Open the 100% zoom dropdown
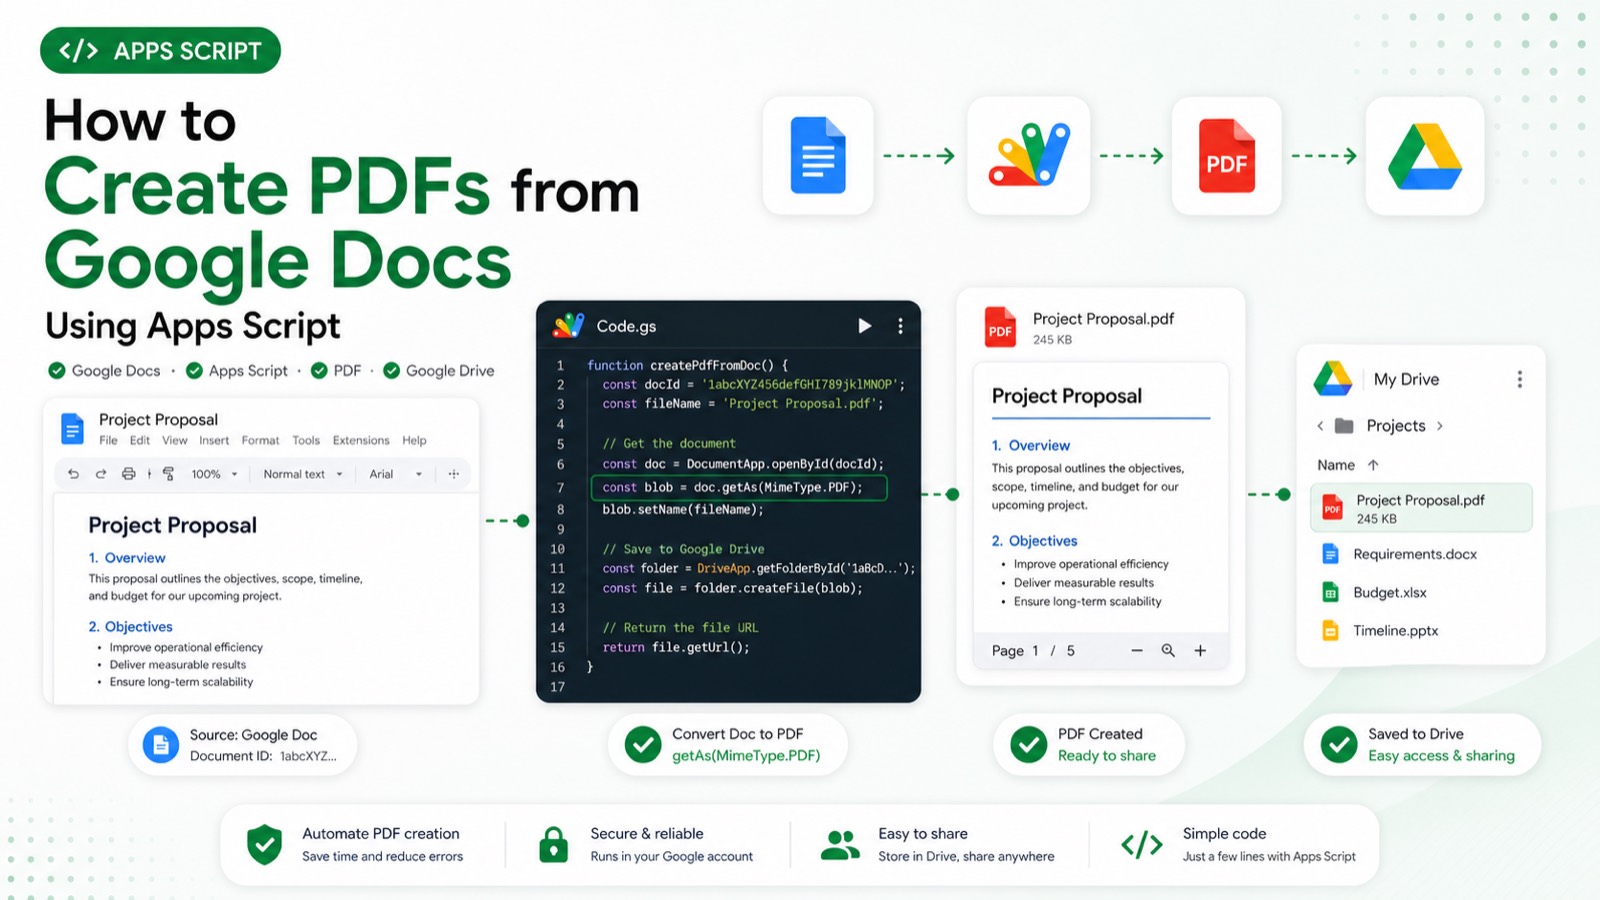Viewport: 1600px width, 900px height. pyautogui.click(x=214, y=474)
